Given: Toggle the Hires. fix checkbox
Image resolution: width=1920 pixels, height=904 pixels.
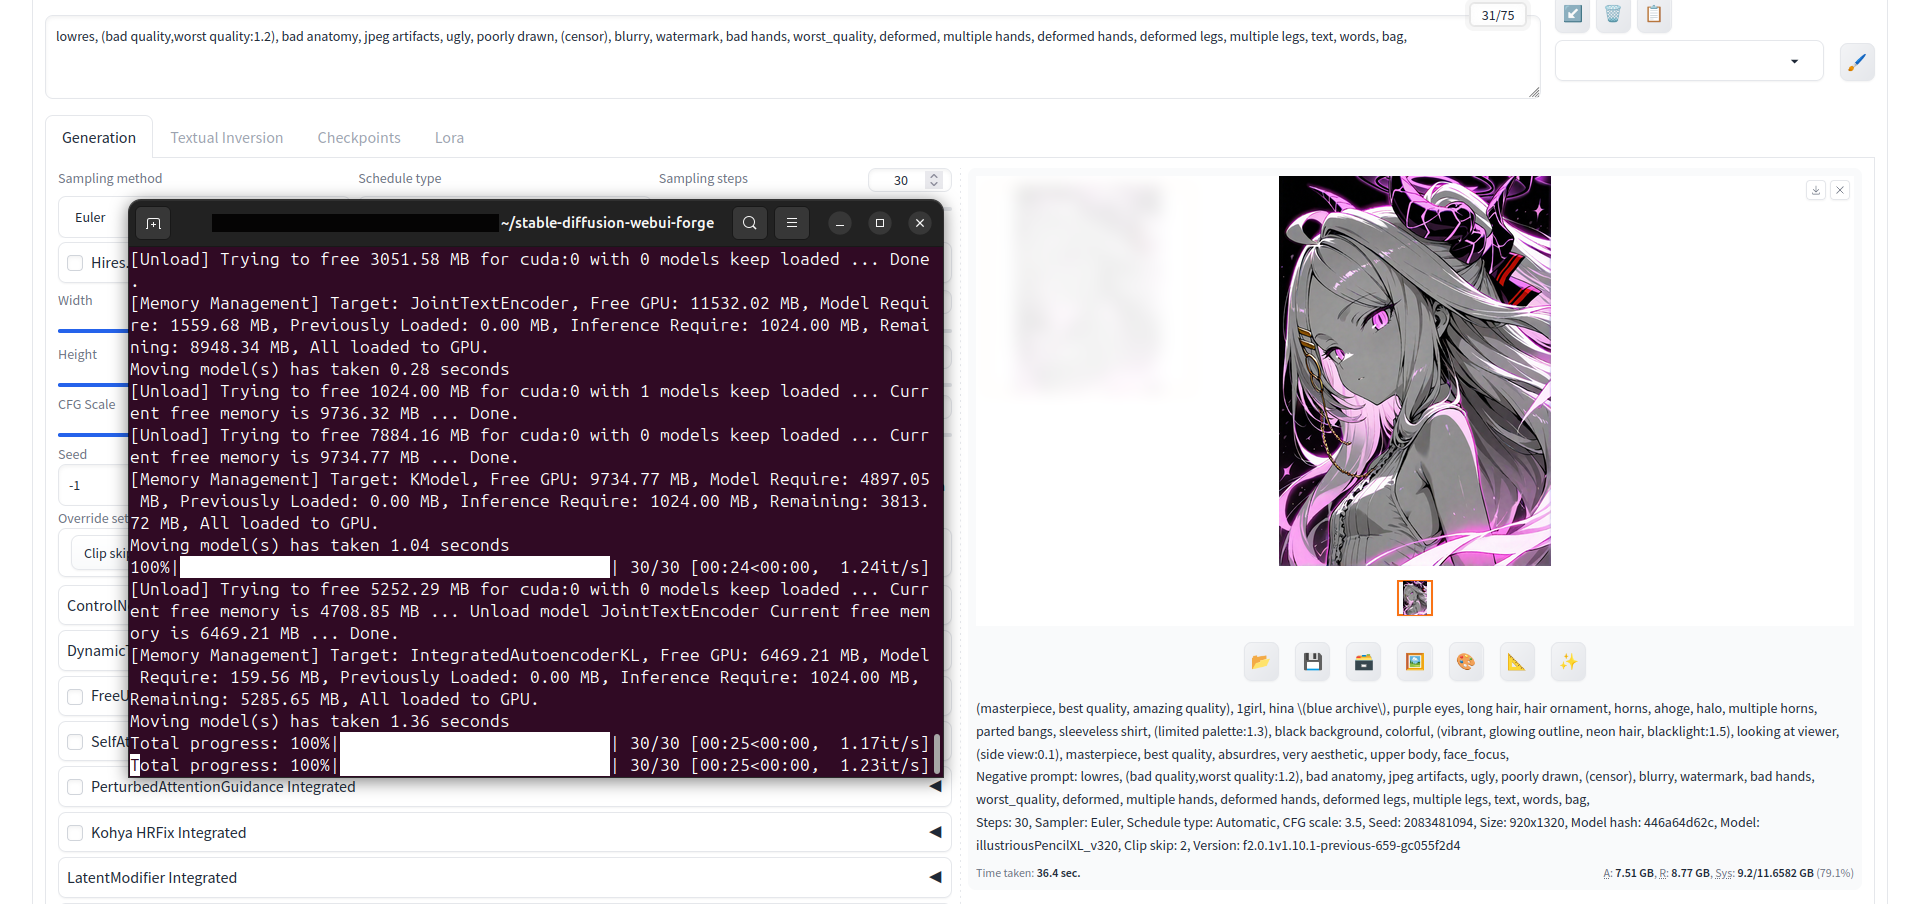Looking at the screenshot, I should (x=75, y=263).
